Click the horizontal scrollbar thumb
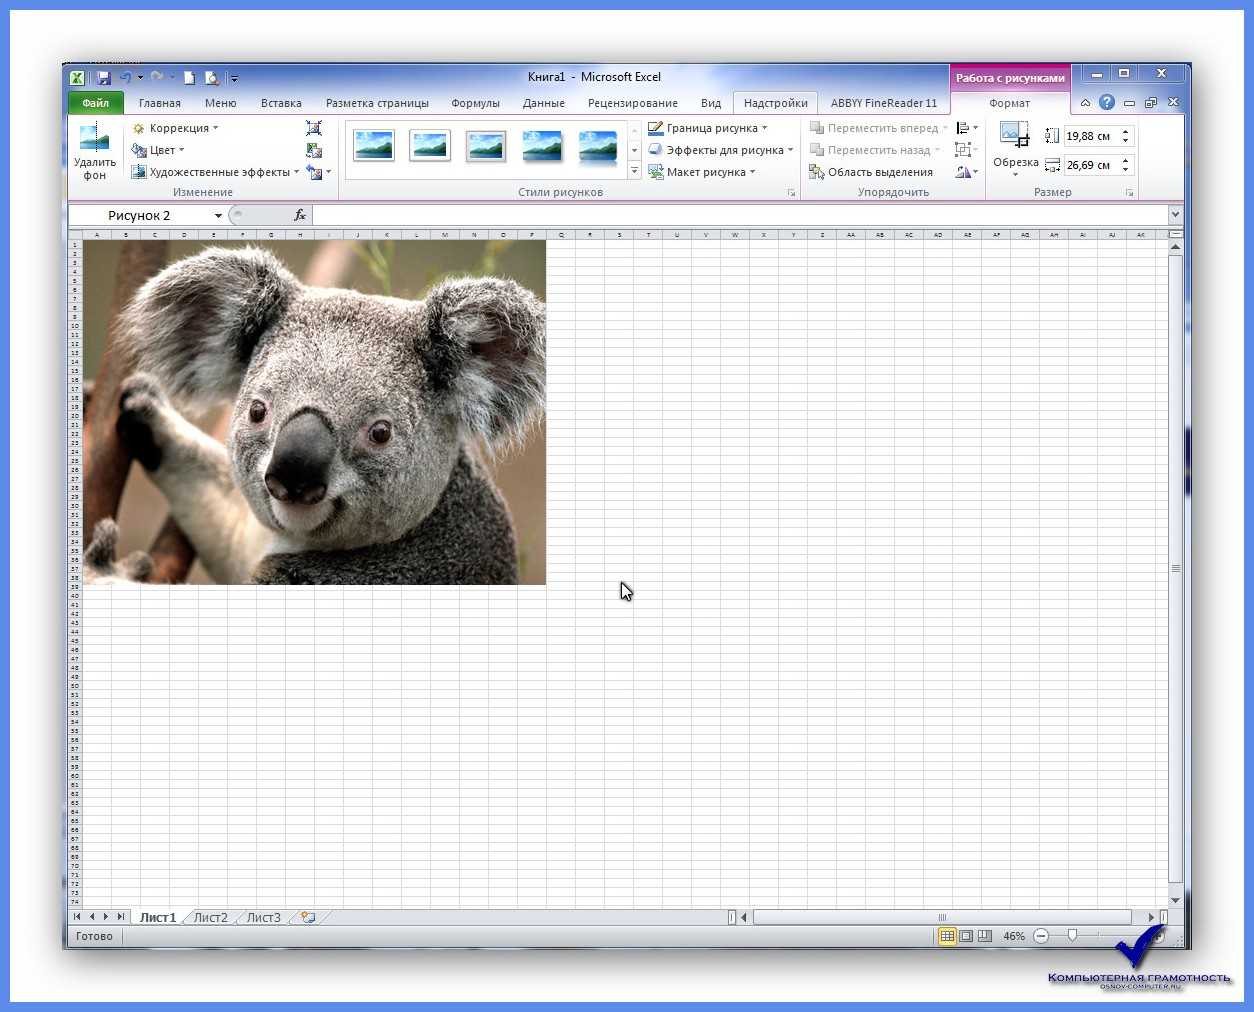 942,917
